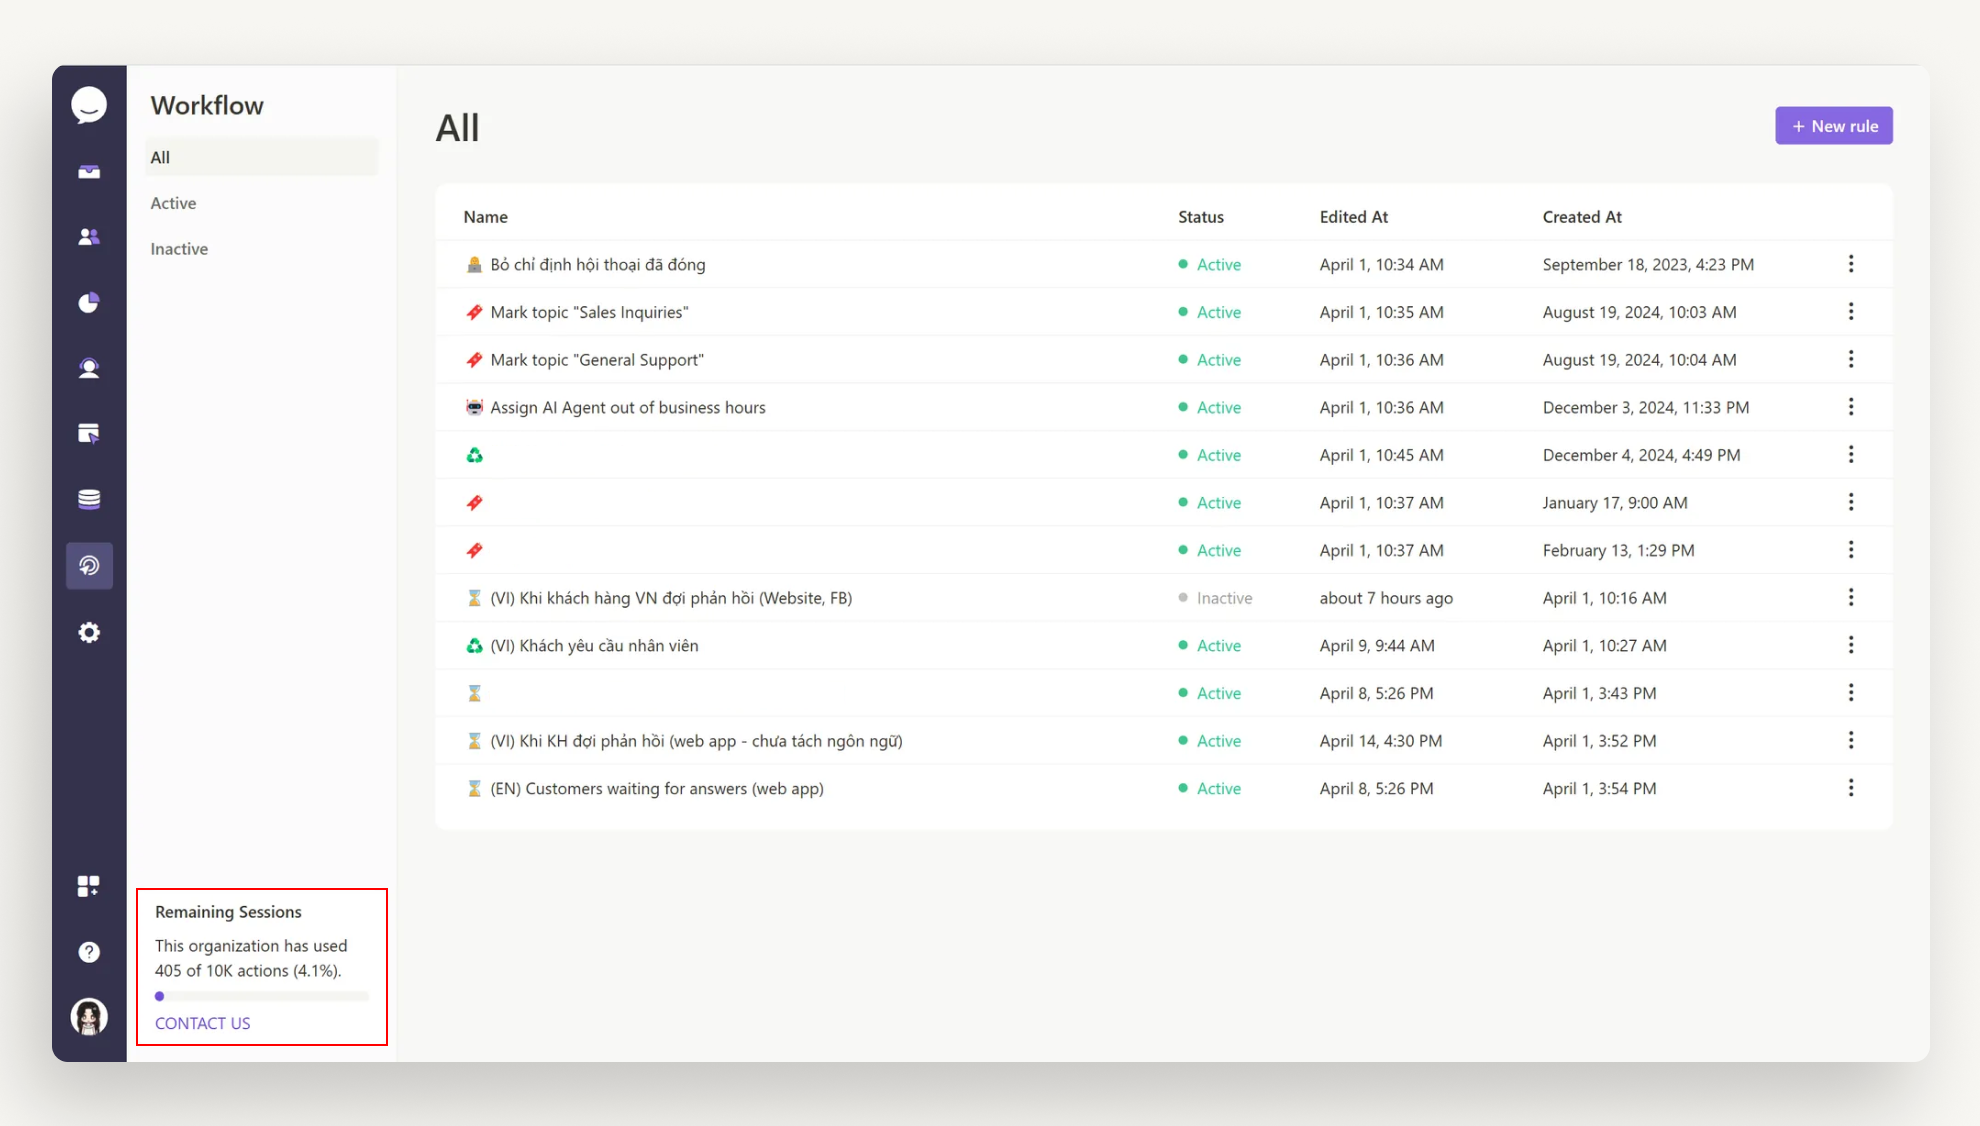Open Settings via the gear icon
Screen dimensions: 1980x1126
(x=89, y=632)
